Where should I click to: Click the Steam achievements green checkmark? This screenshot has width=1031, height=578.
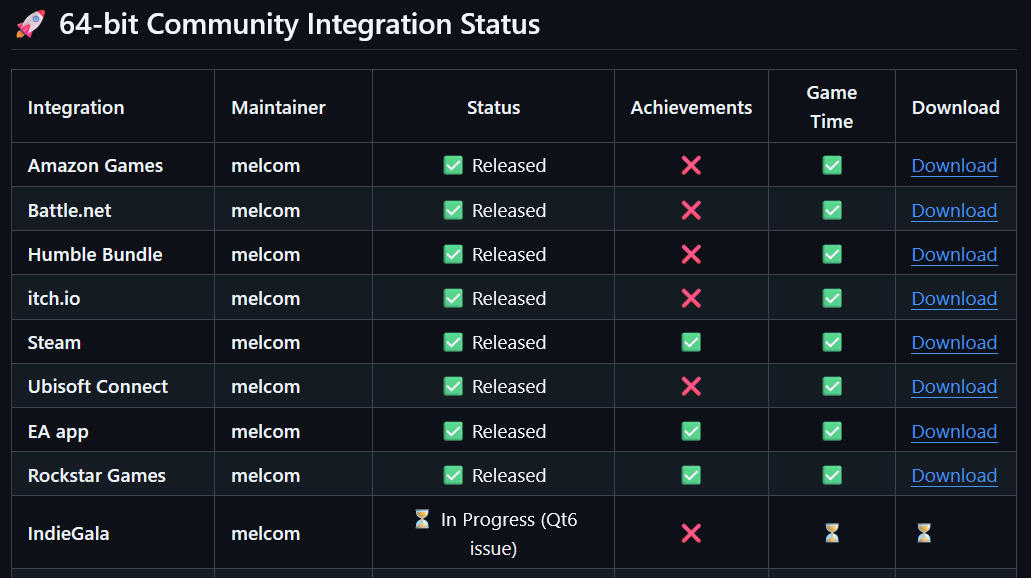click(691, 342)
